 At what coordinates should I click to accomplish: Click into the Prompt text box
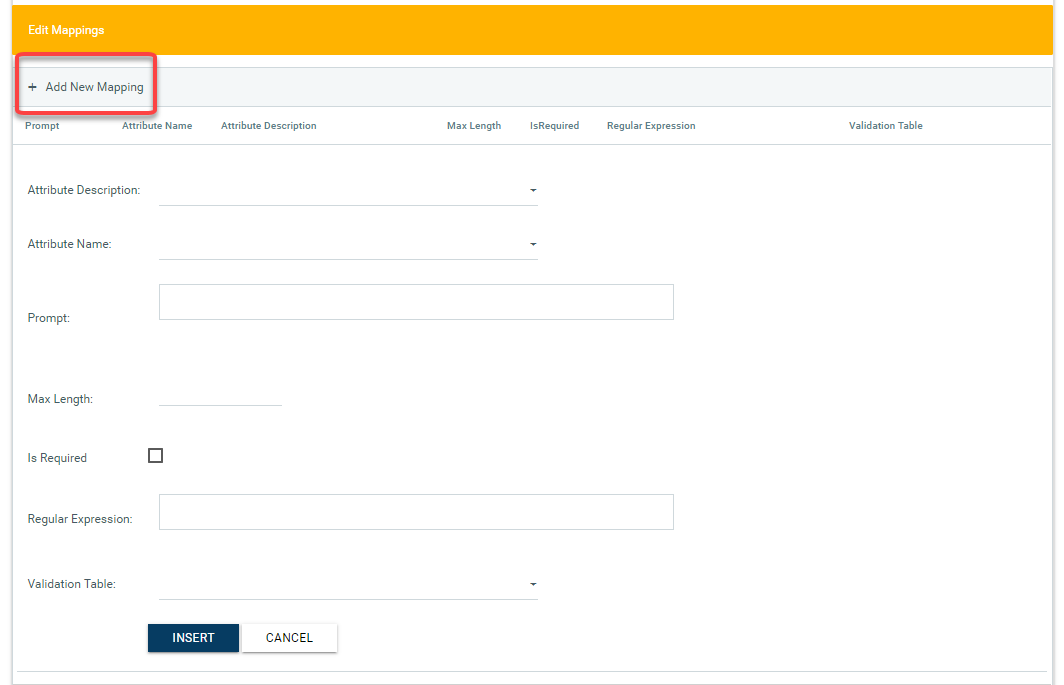(x=416, y=302)
